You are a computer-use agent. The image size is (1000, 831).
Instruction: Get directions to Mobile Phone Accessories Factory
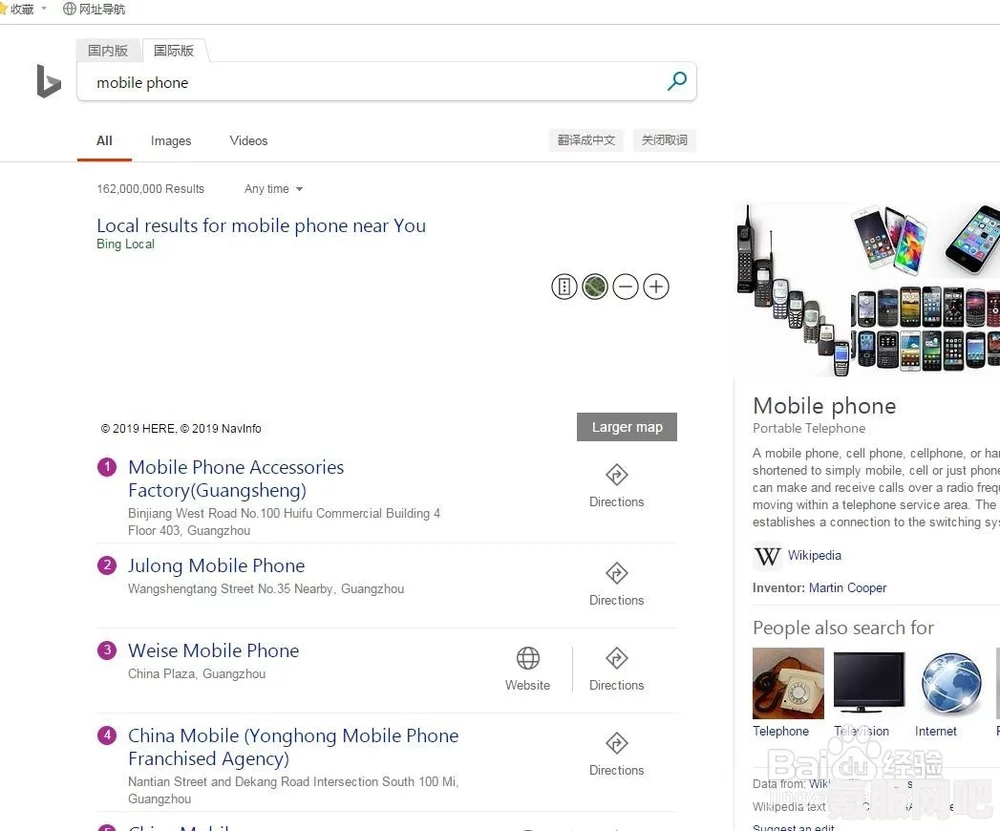click(x=617, y=486)
